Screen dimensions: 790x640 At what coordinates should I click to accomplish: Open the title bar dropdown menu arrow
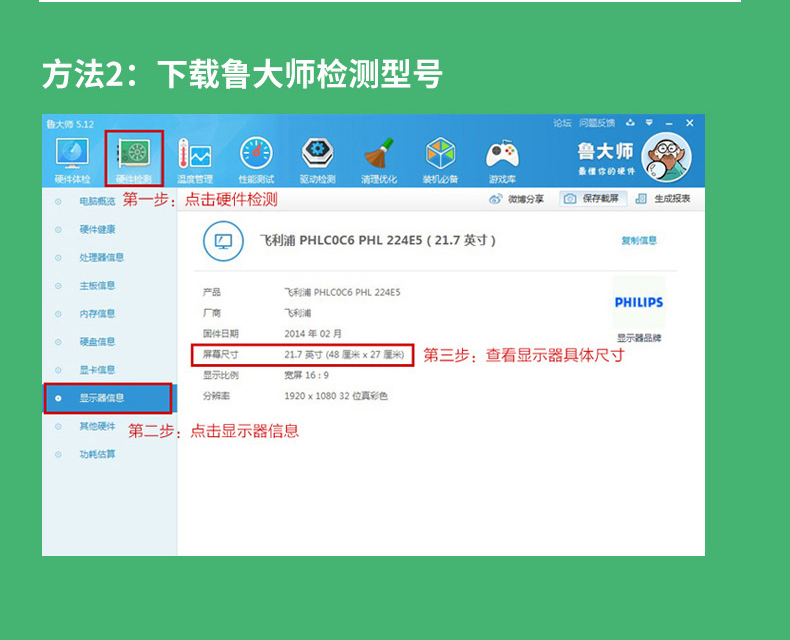[x=649, y=122]
